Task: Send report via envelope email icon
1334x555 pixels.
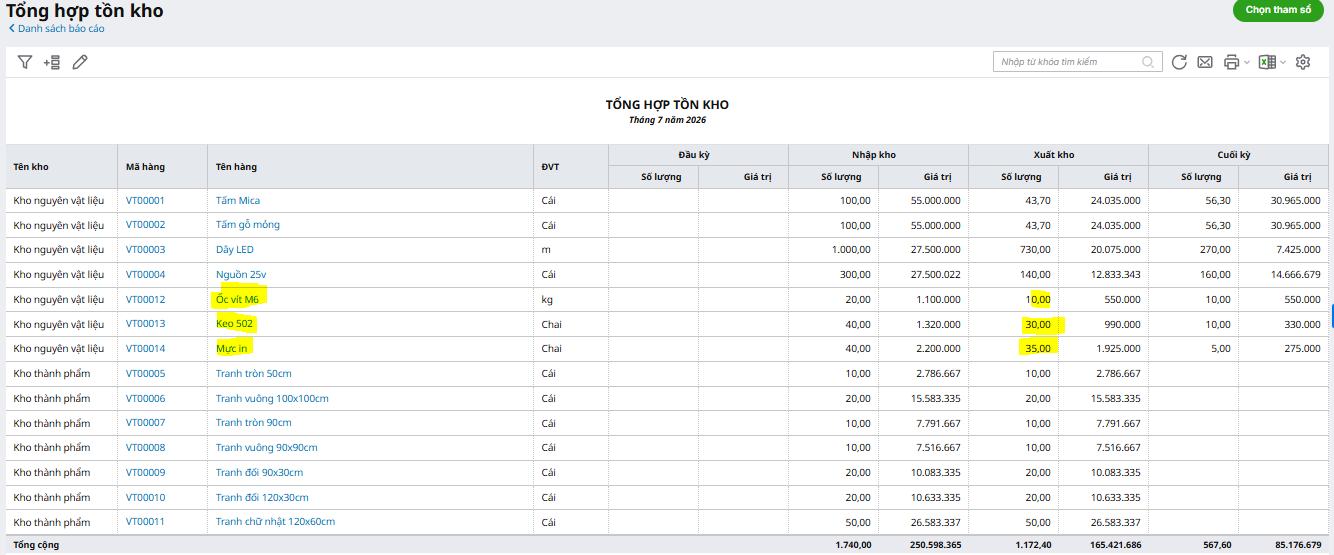Action: (1205, 62)
